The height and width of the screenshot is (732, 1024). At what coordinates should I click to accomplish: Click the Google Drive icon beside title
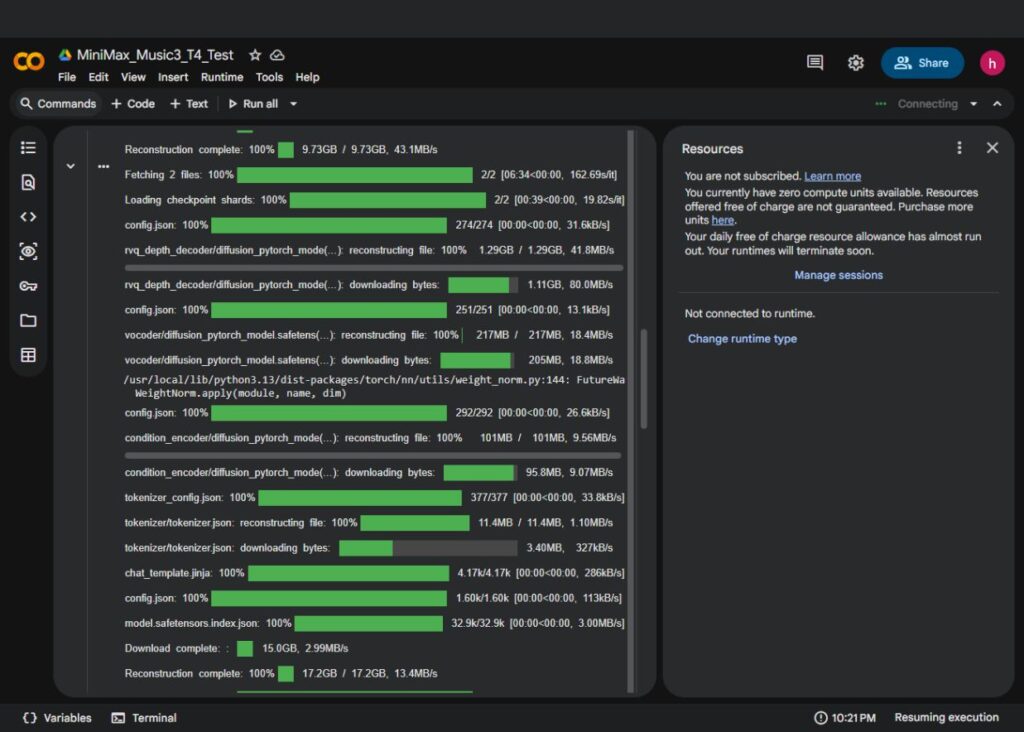(65, 56)
